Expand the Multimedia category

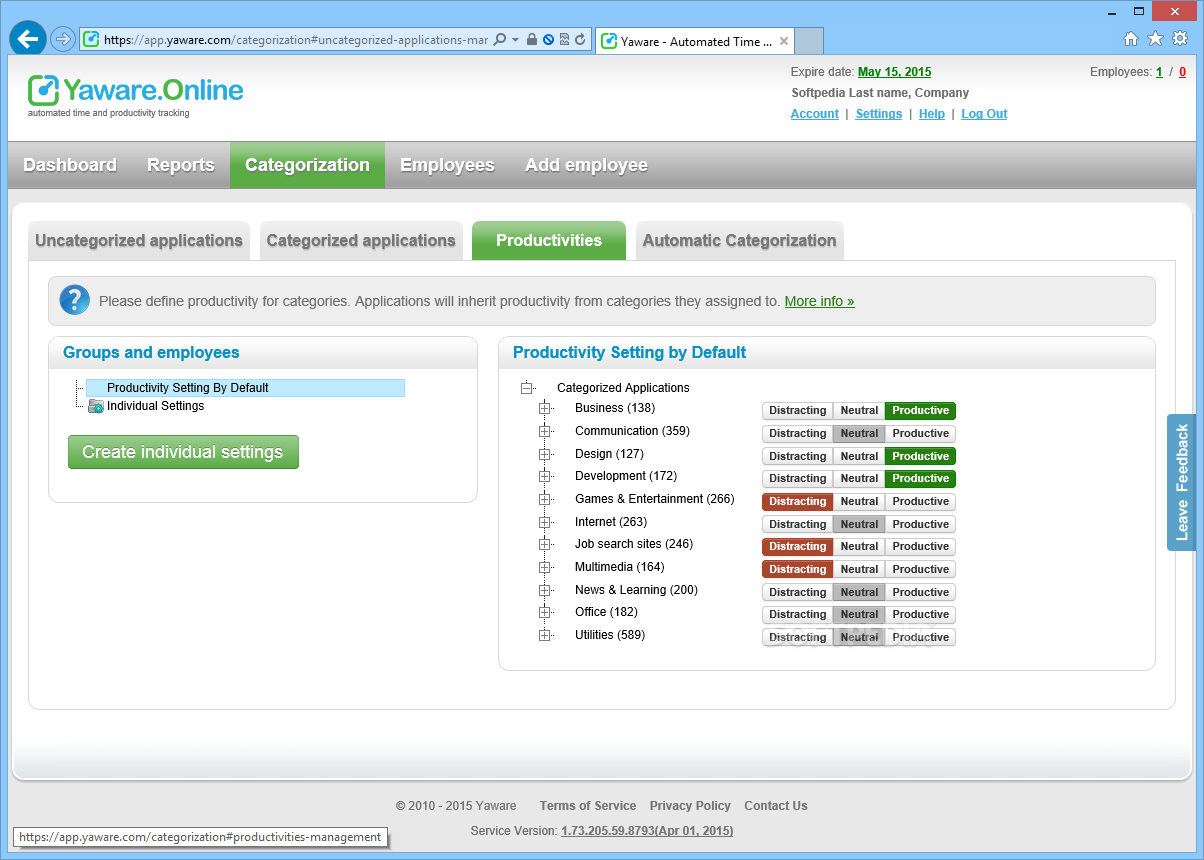(545, 567)
